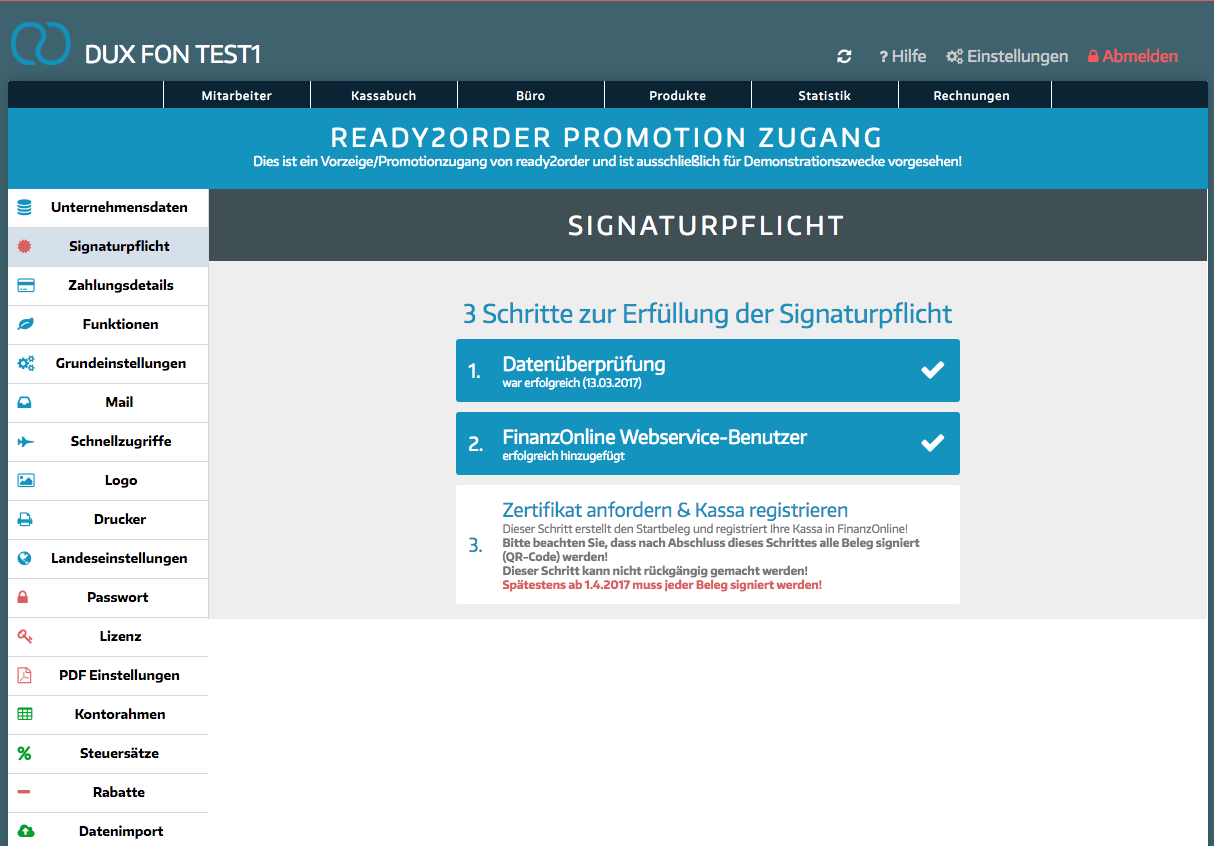
Task: Click the cloud upload icon beside Datenimport
Action: (x=26, y=831)
